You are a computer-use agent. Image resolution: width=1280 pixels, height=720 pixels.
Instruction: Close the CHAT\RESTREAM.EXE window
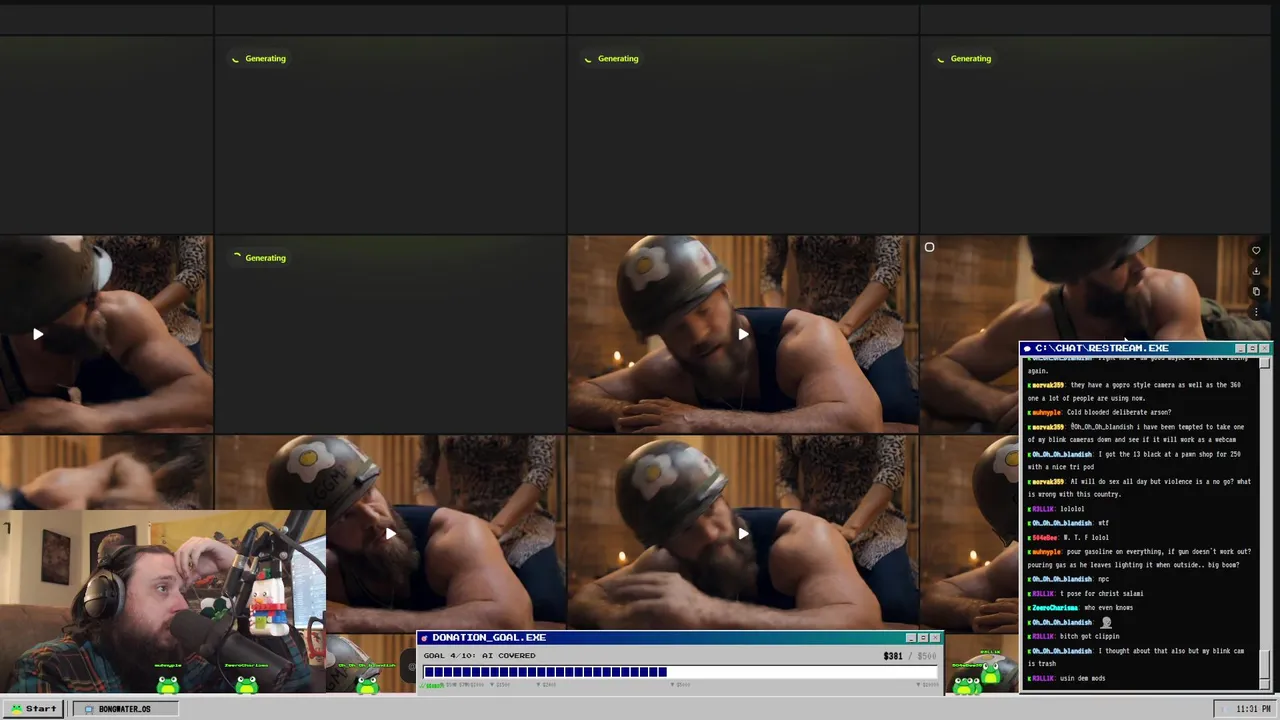tap(1264, 348)
